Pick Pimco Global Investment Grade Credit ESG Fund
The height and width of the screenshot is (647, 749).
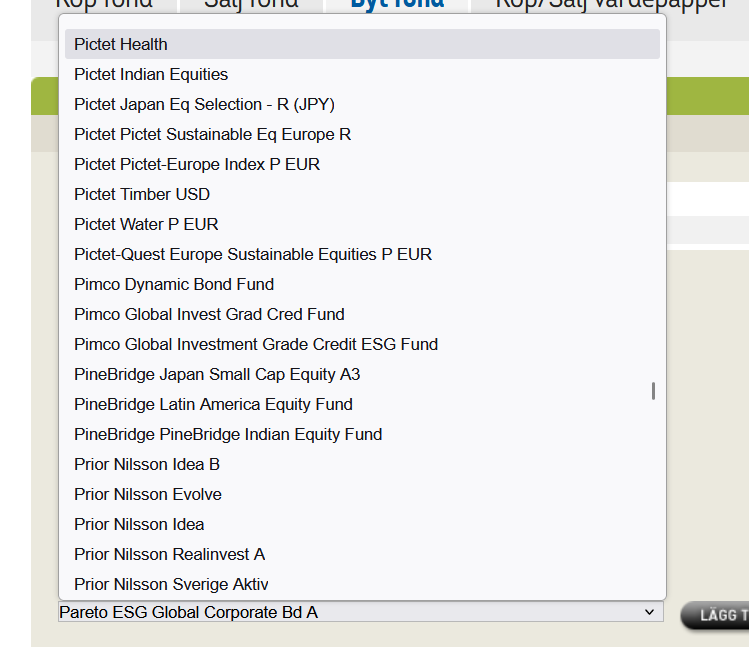pos(256,344)
